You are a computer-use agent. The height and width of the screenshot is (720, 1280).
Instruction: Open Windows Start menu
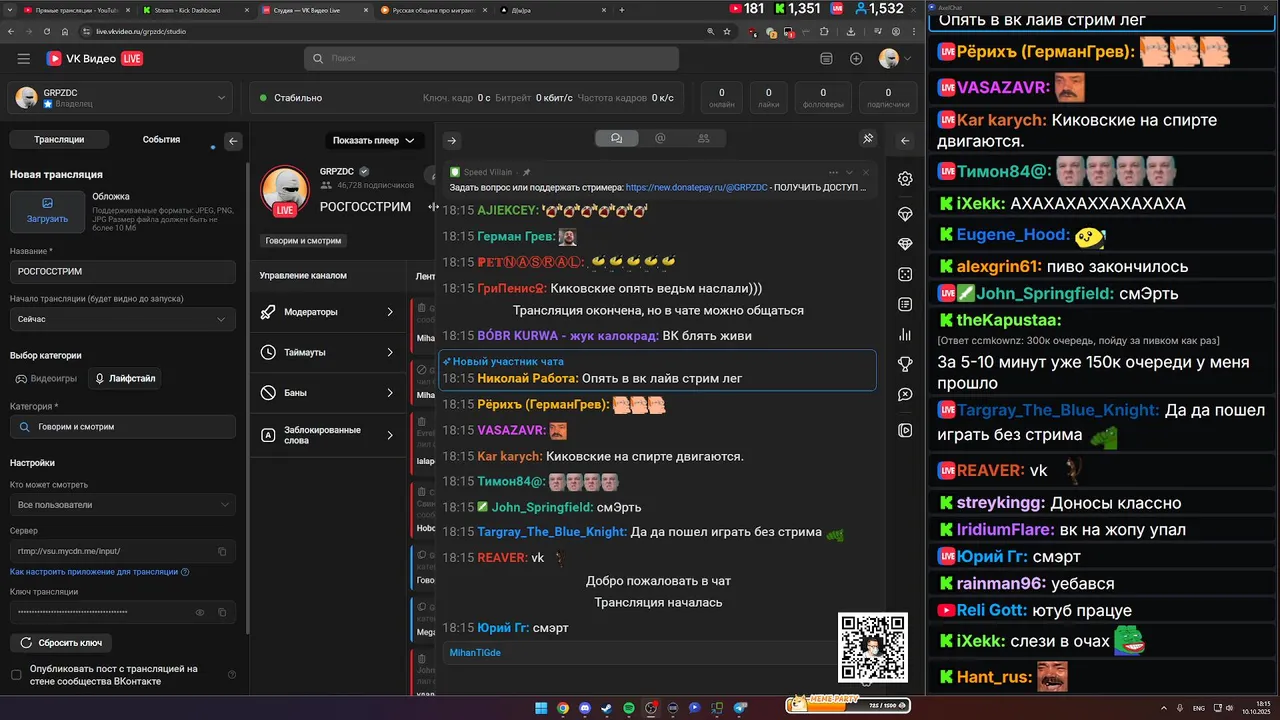(x=541, y=708)
